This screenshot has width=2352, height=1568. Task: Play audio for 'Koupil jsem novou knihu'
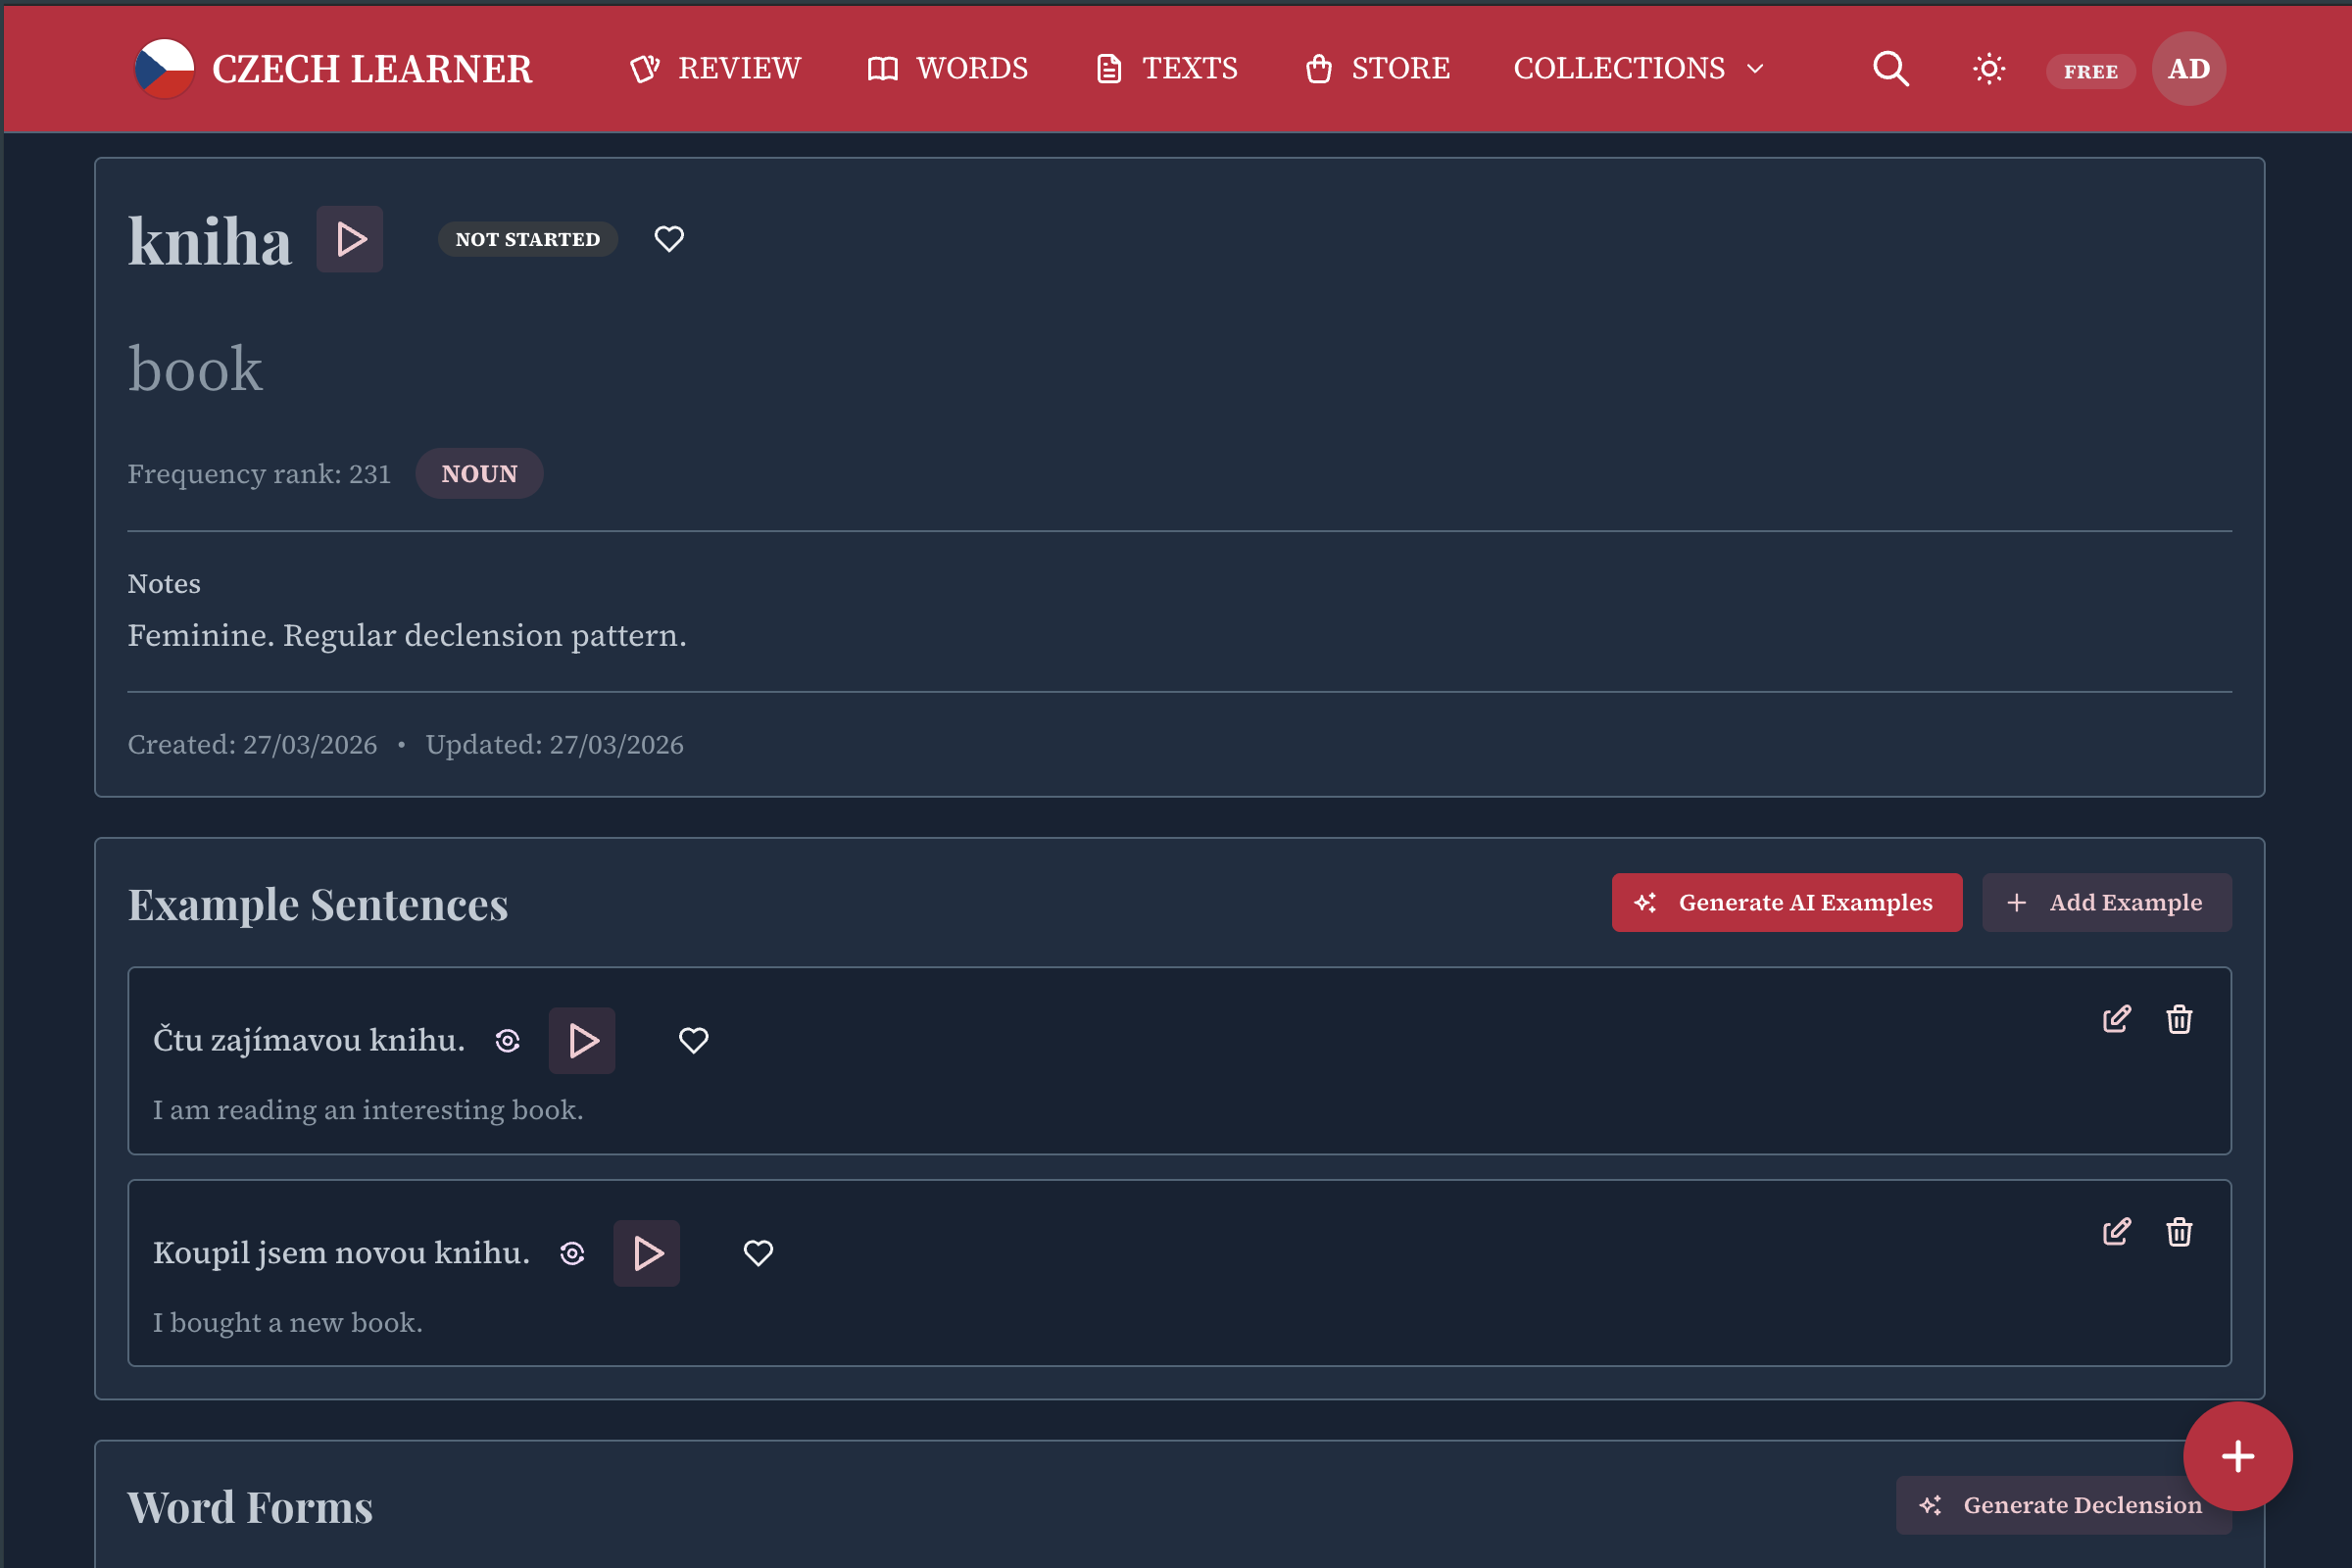tap(647, 1253)
